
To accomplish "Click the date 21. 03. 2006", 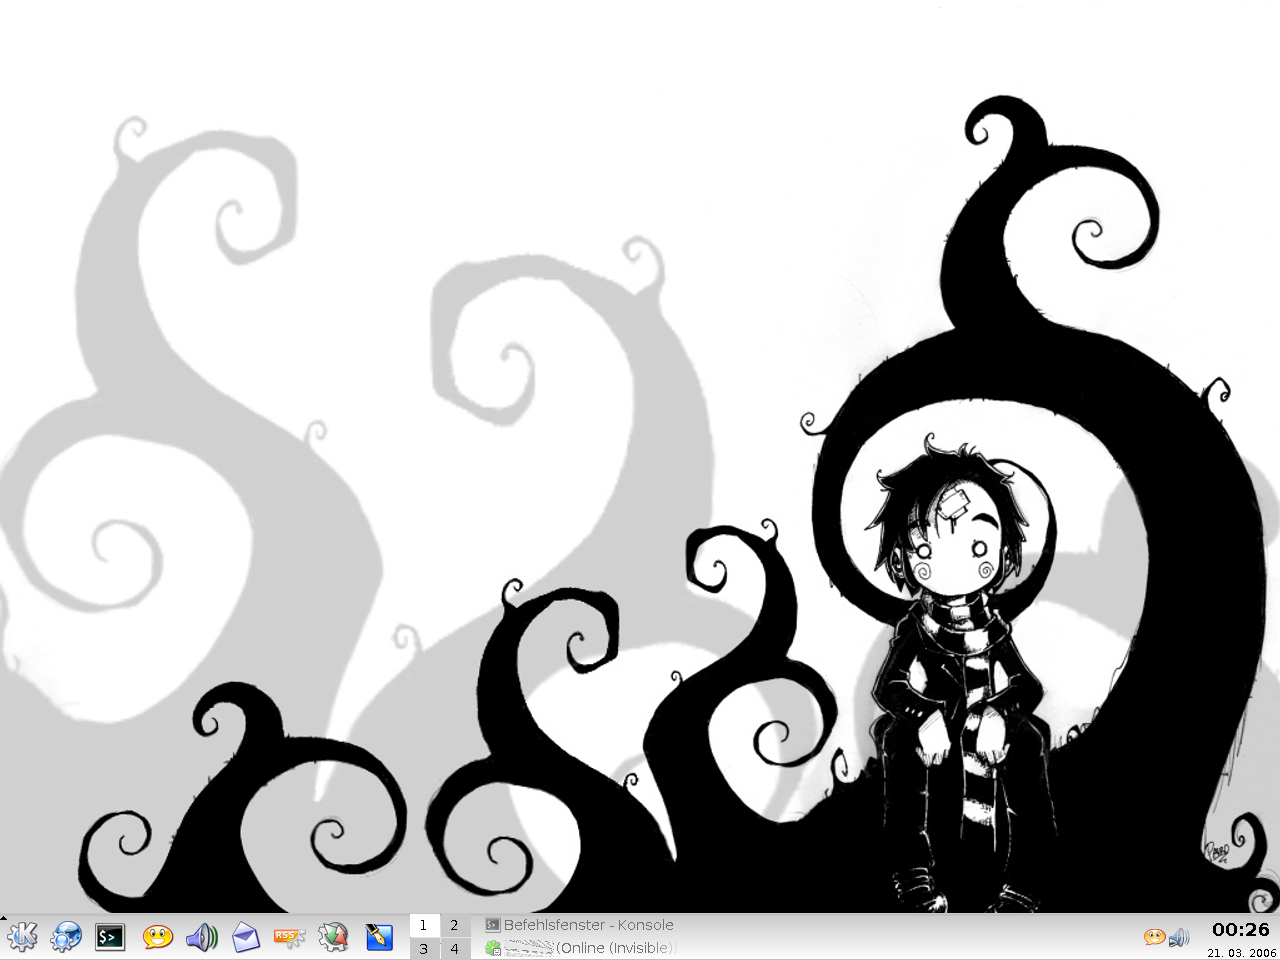I will (1240, 953).
